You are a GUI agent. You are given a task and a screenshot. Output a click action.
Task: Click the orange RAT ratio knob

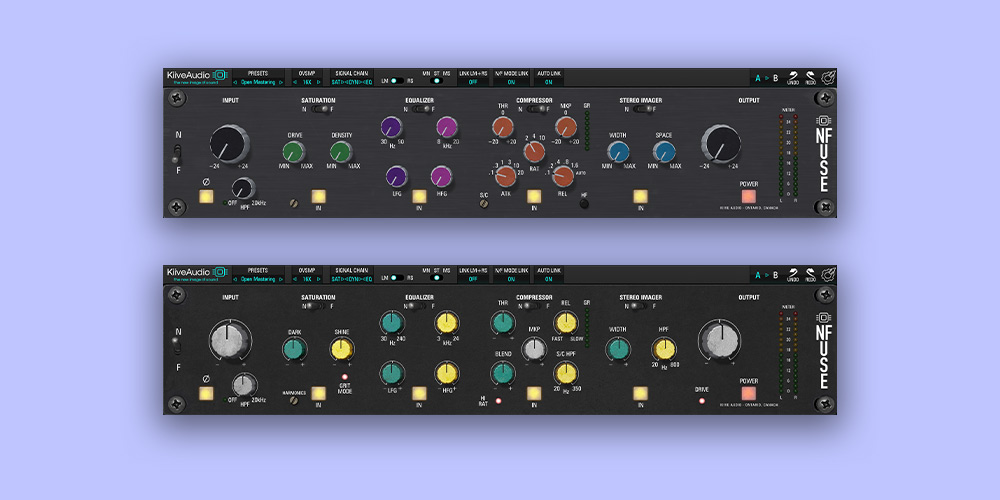click(x=534, y=152)
